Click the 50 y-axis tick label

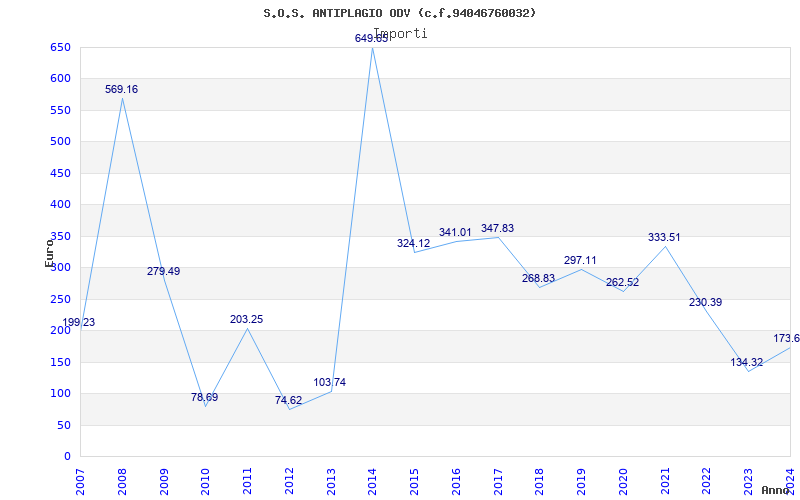[63, 425]
